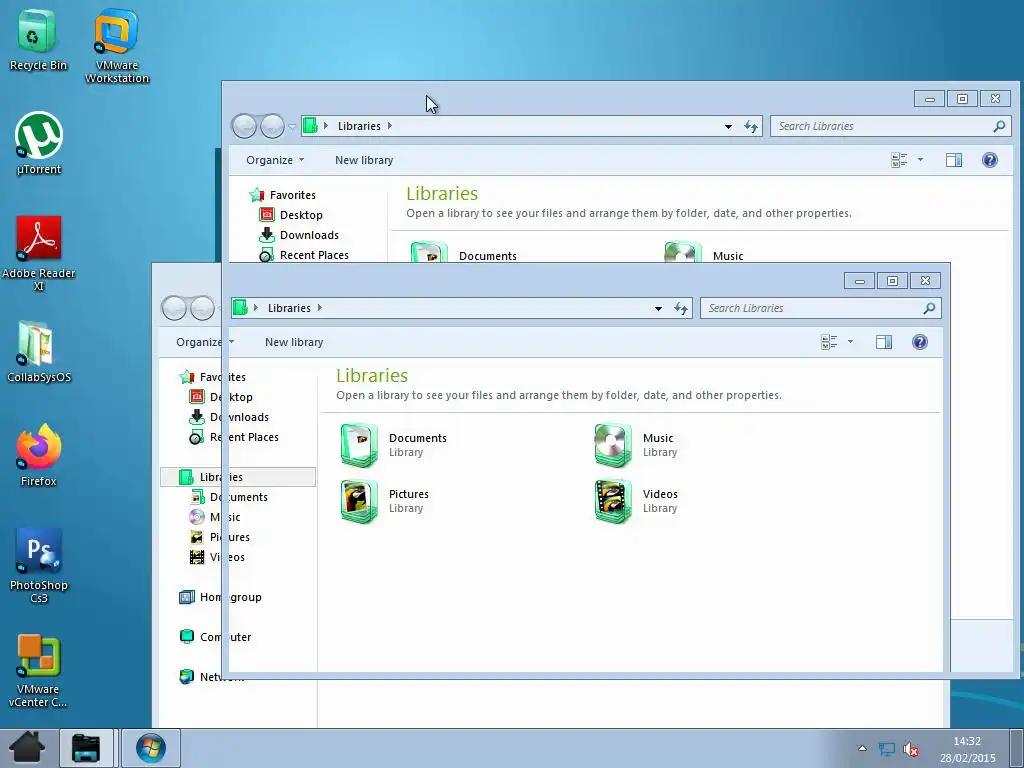
Task: Click the help icon in front window
Action: tap(920, 342)
